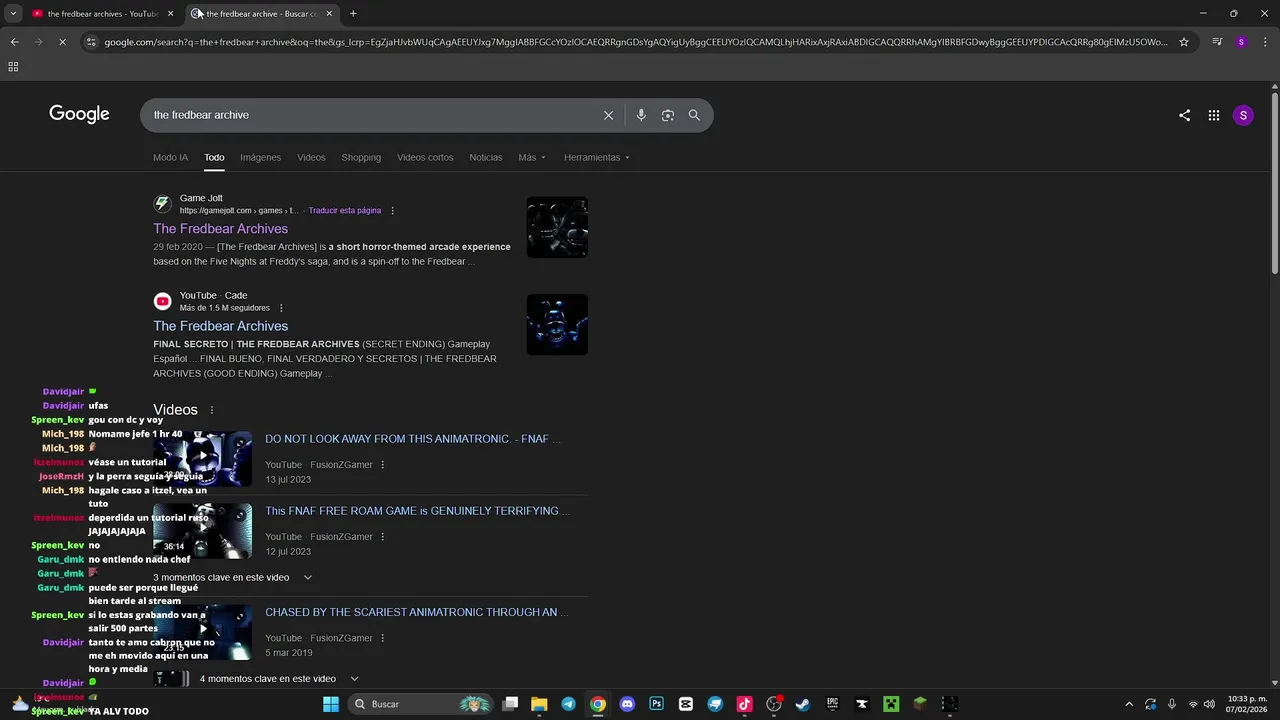Screen dimensions: 1280x720
Task: Click the Game Jolt result thumbnail image
Action: [557, 227]
